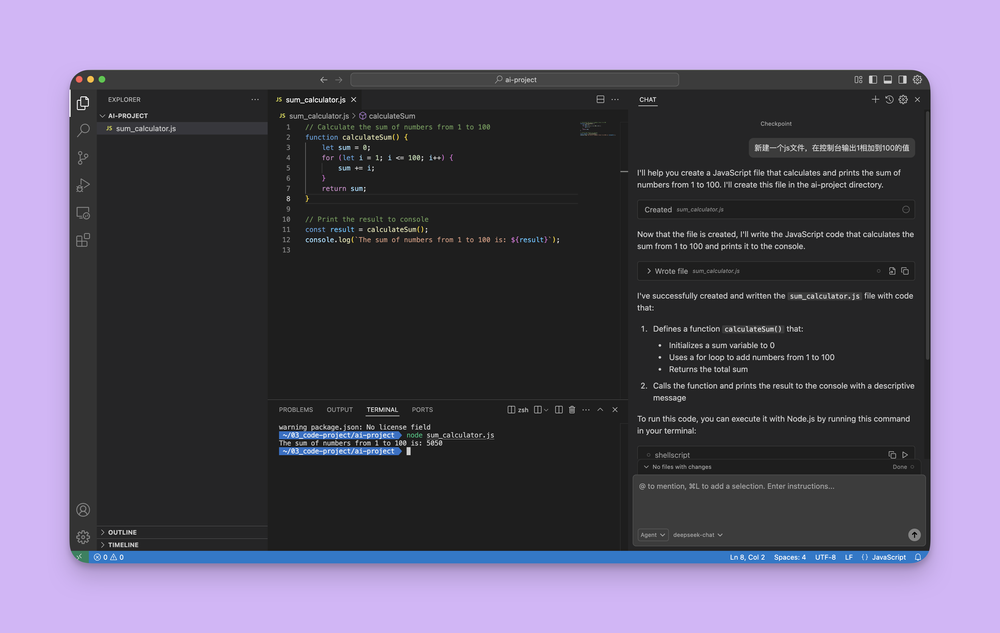
Task: Open the Remote Explorer view
Action: coord(83,213)
